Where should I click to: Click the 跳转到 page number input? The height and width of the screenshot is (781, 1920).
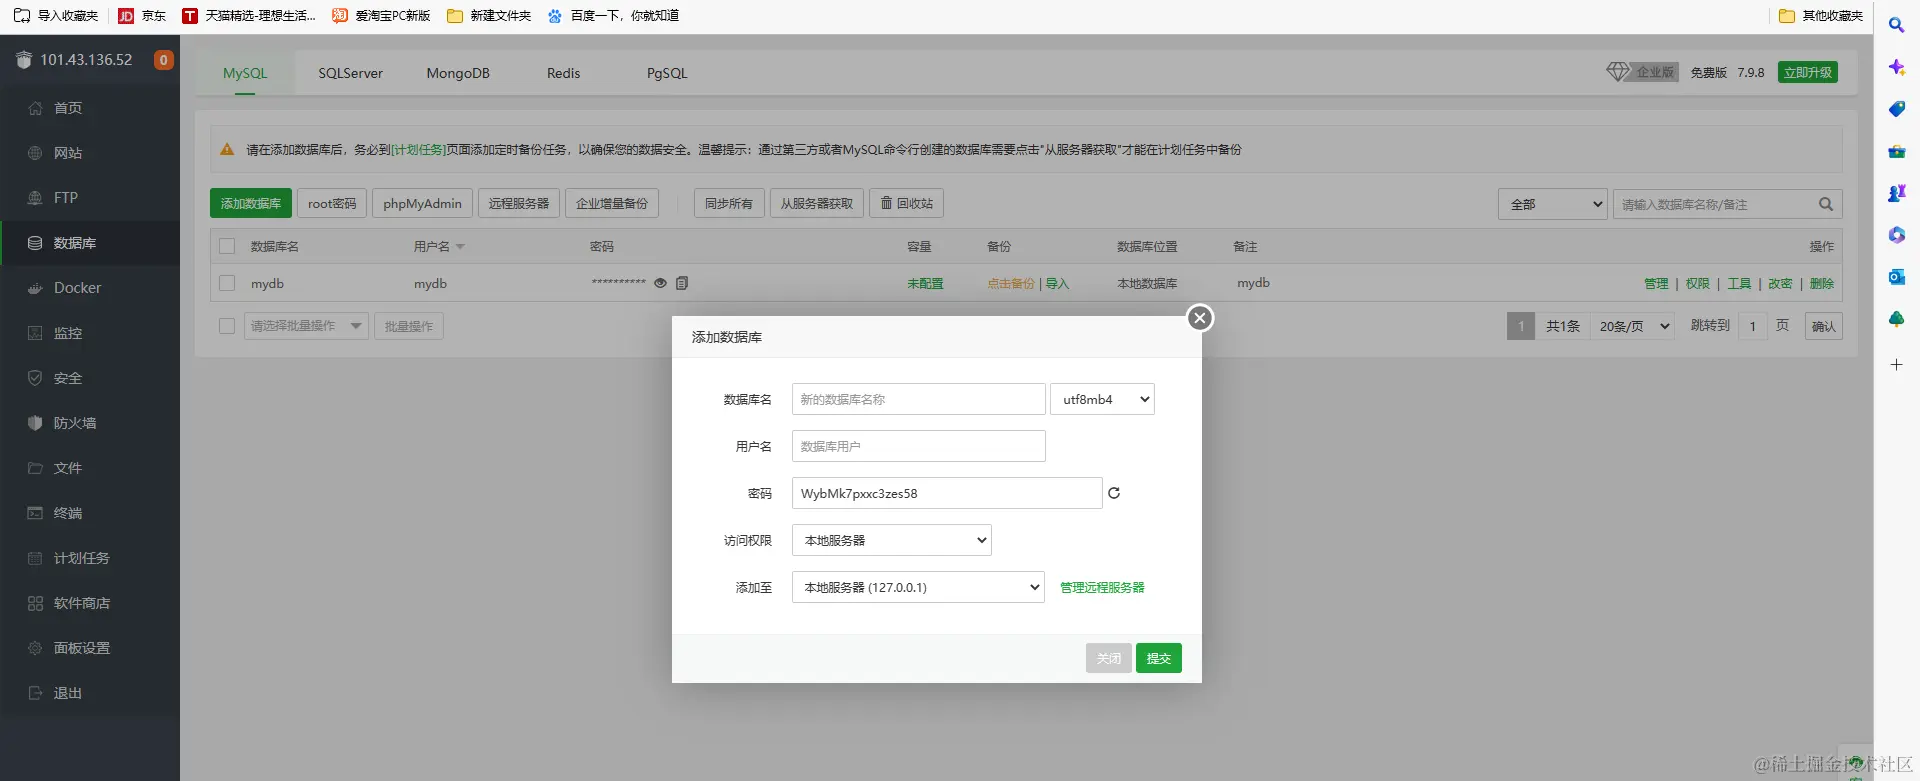tap(1753, 326)
